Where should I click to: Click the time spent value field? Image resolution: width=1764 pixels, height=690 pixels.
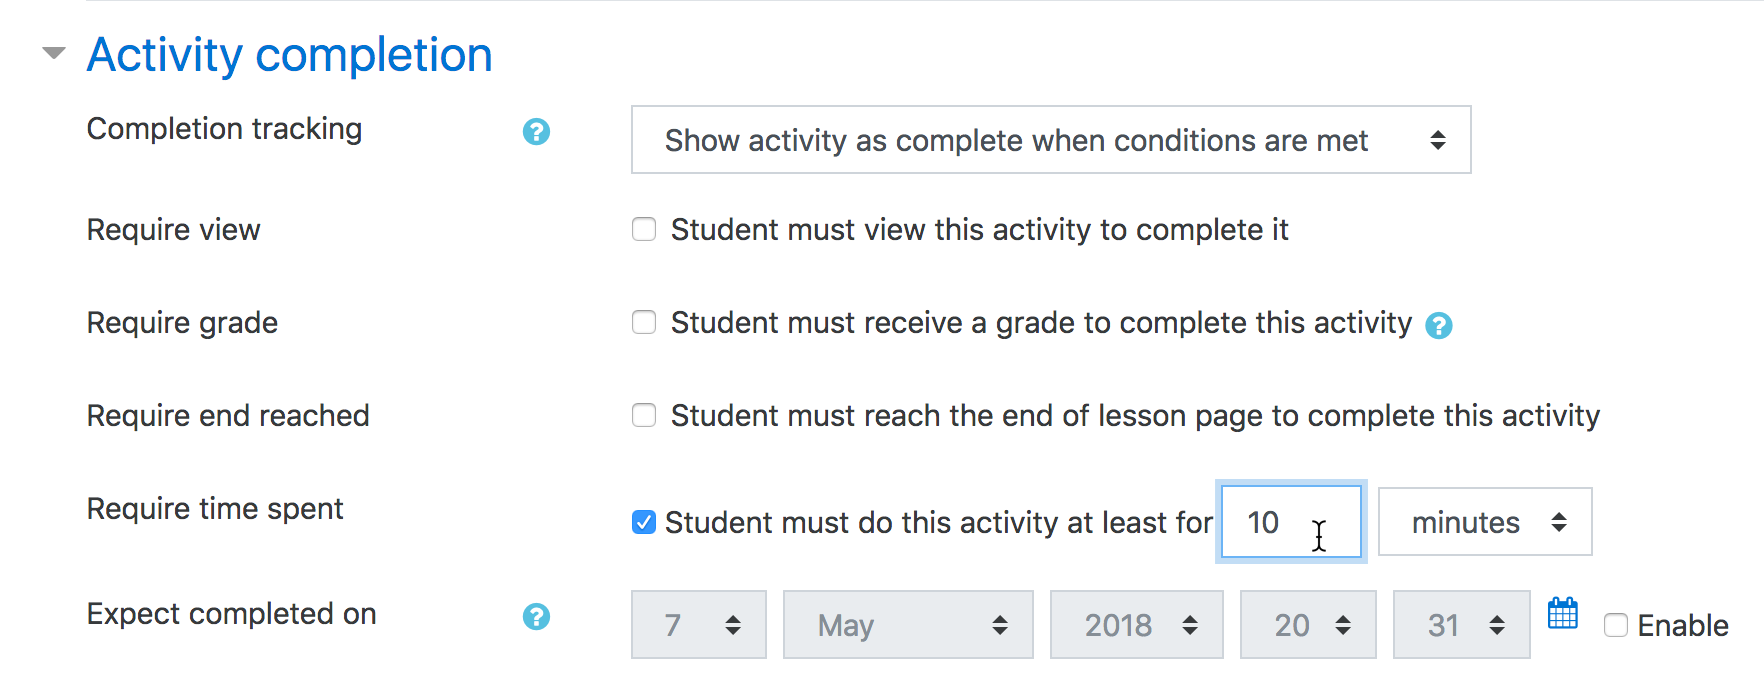(1291, 522)
